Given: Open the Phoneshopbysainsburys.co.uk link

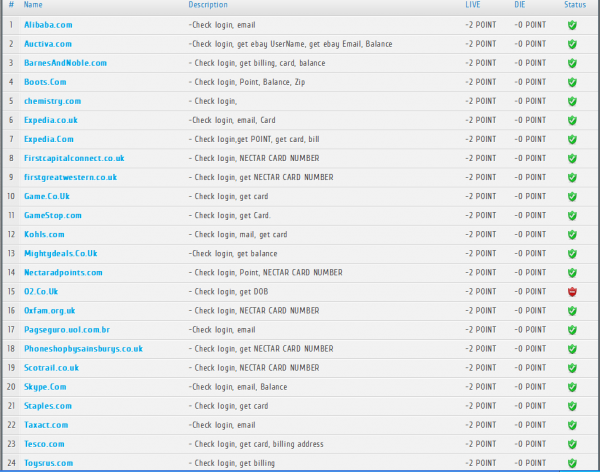Looking at the screenshot, I should pos(83,349).
